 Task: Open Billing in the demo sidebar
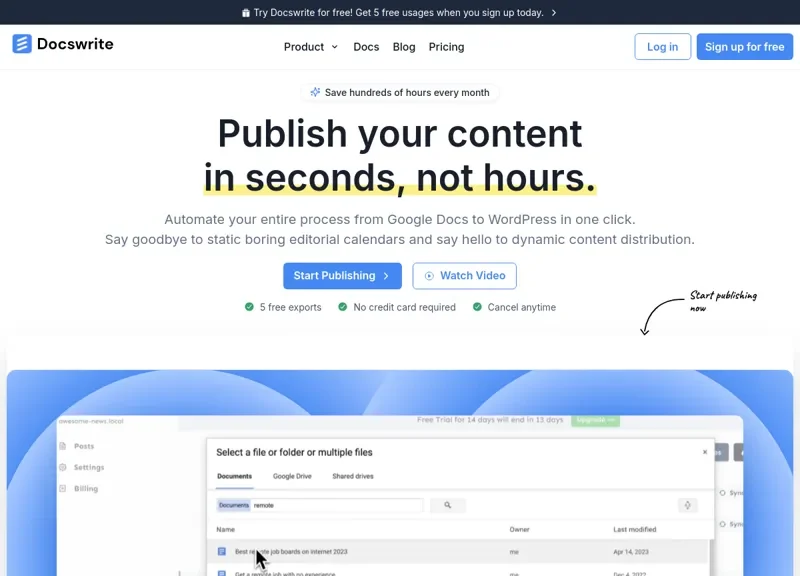pos(86,488)
